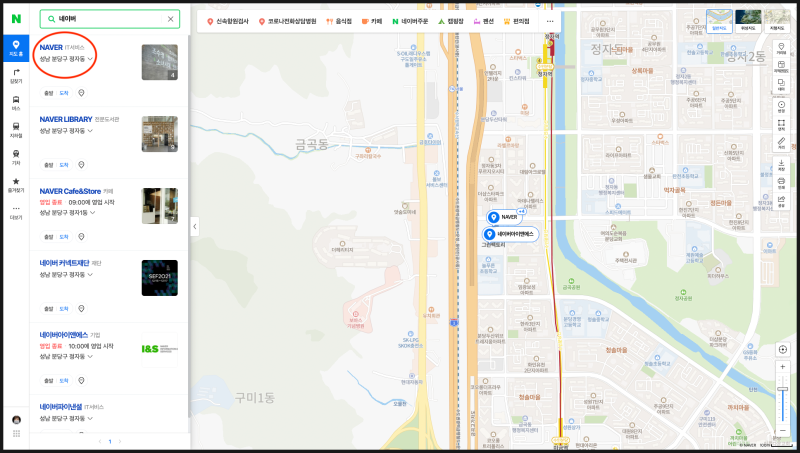Viewport: 800px width, 453px height.
Task: Select the 네이버주문 category filter
Action: point(410,21)
